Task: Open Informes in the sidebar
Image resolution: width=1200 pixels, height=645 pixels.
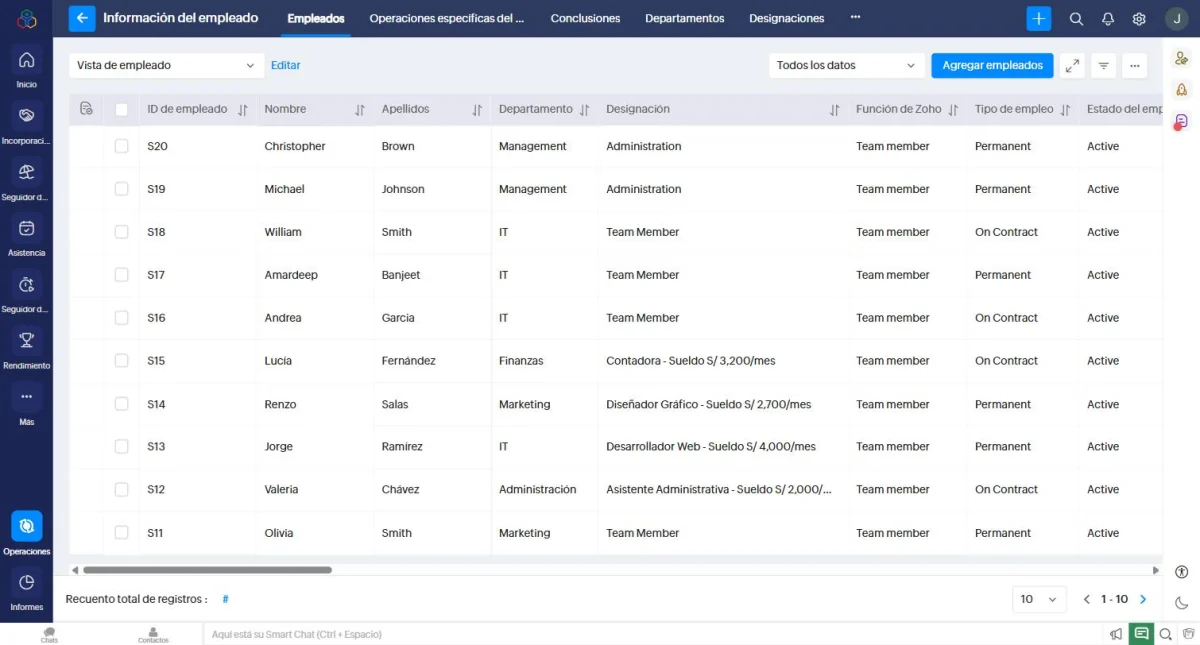Action: click(27, 591)
